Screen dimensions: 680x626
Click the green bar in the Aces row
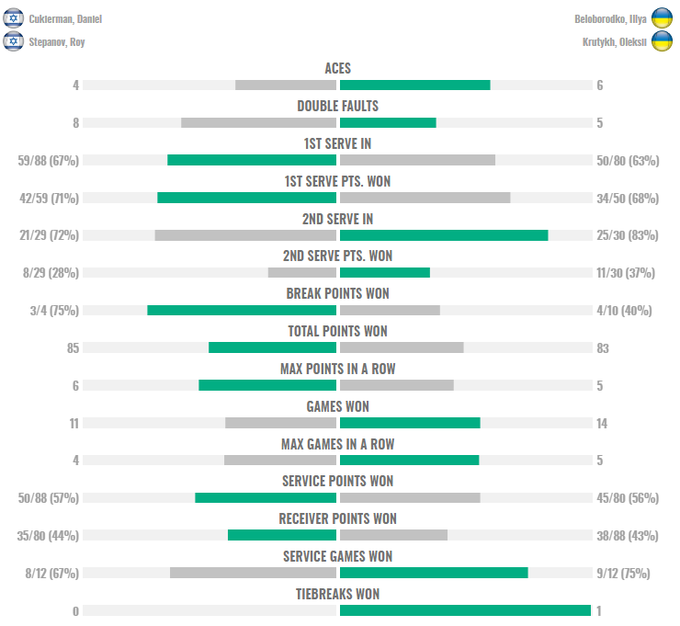click(x=415, y=85)
